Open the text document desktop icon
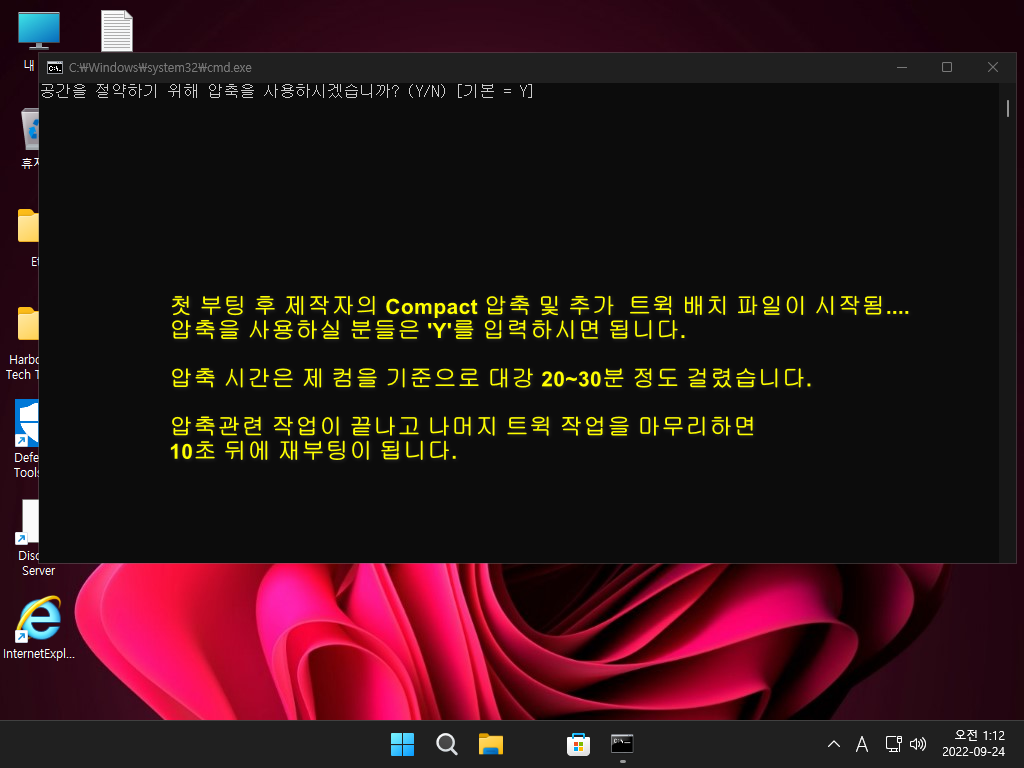Screen dimensions: 1024x768 point(117,31)
